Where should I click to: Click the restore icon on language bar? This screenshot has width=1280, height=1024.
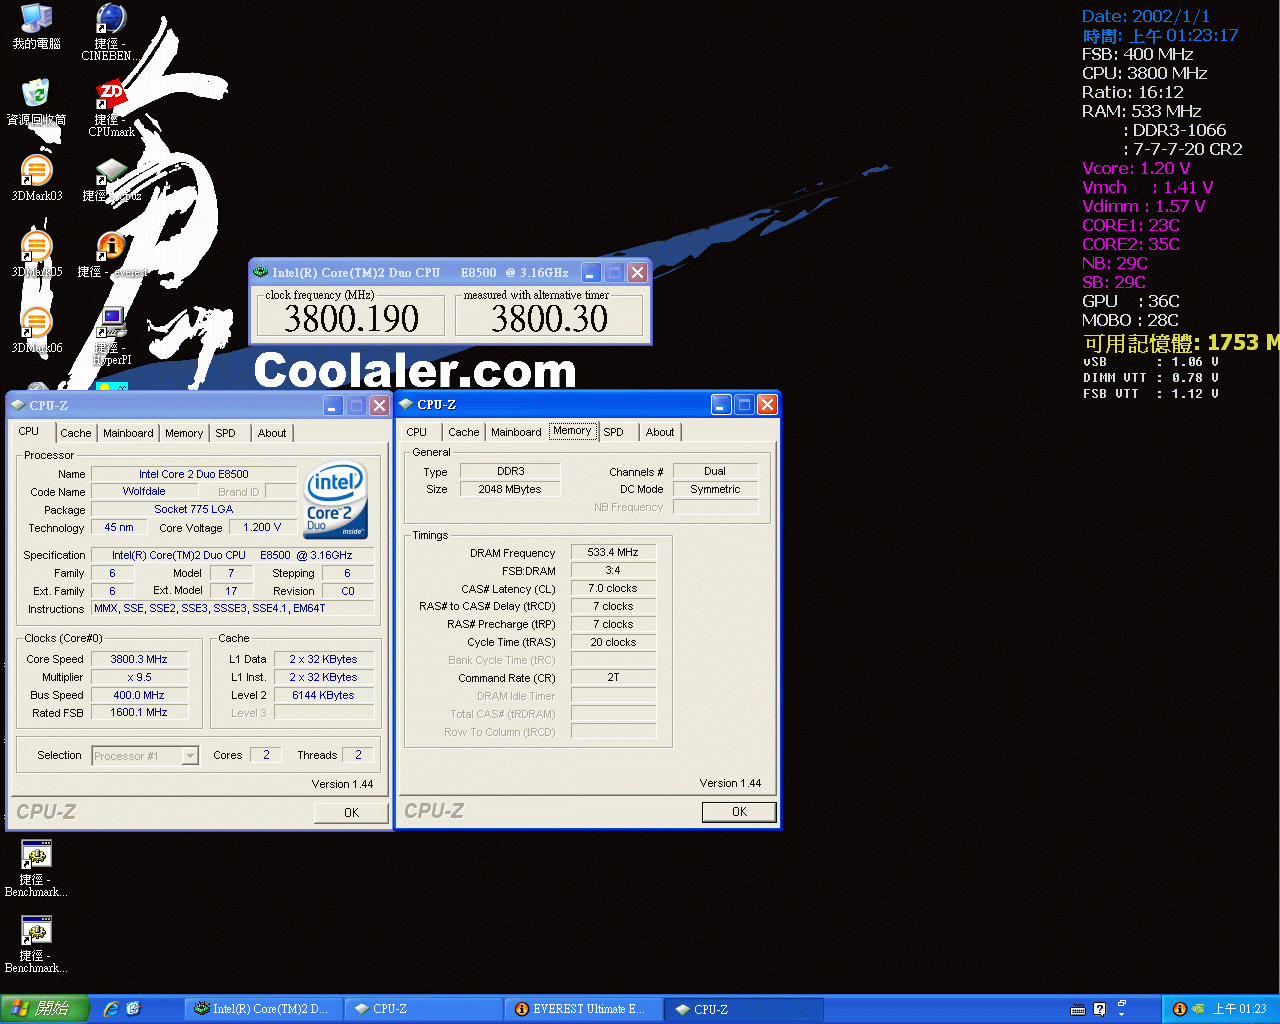coord(1122,1003)
